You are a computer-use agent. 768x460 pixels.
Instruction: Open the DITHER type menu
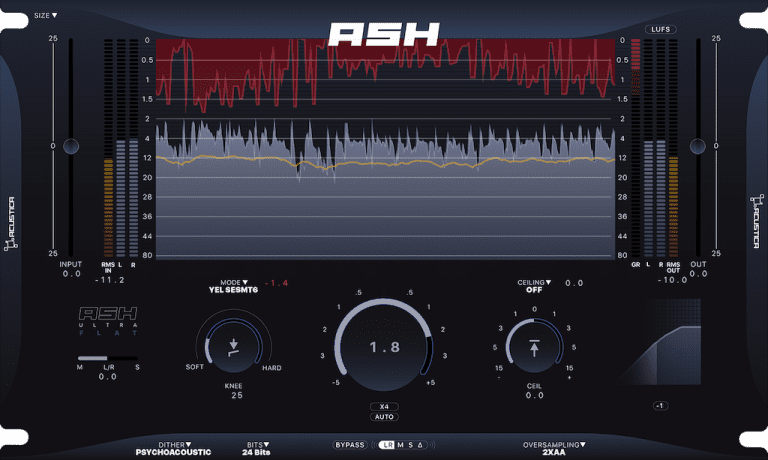point(174,445)
